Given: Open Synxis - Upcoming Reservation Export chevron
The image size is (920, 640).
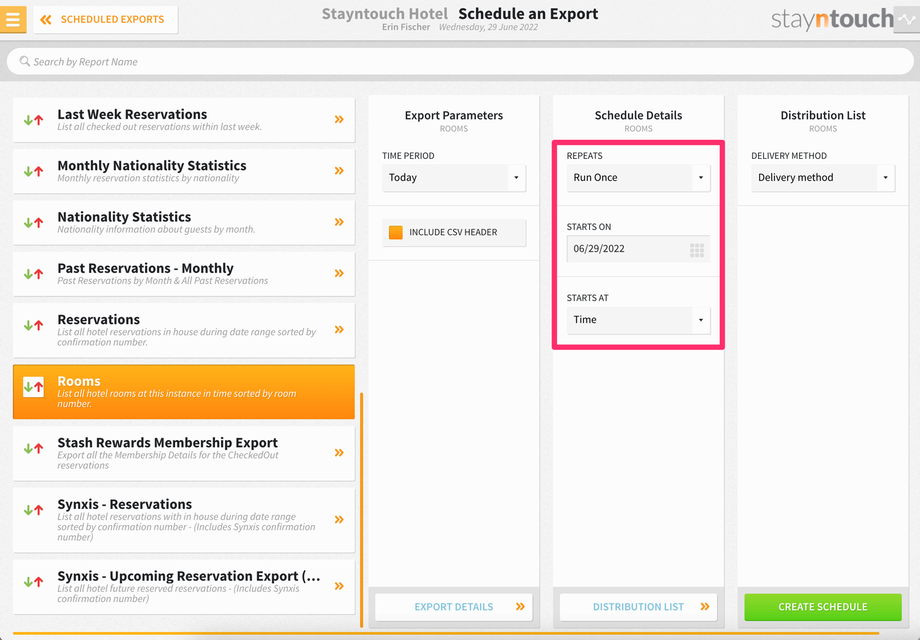Looking at the screenshot, I should pyautogui.click(x=339, y=585).
